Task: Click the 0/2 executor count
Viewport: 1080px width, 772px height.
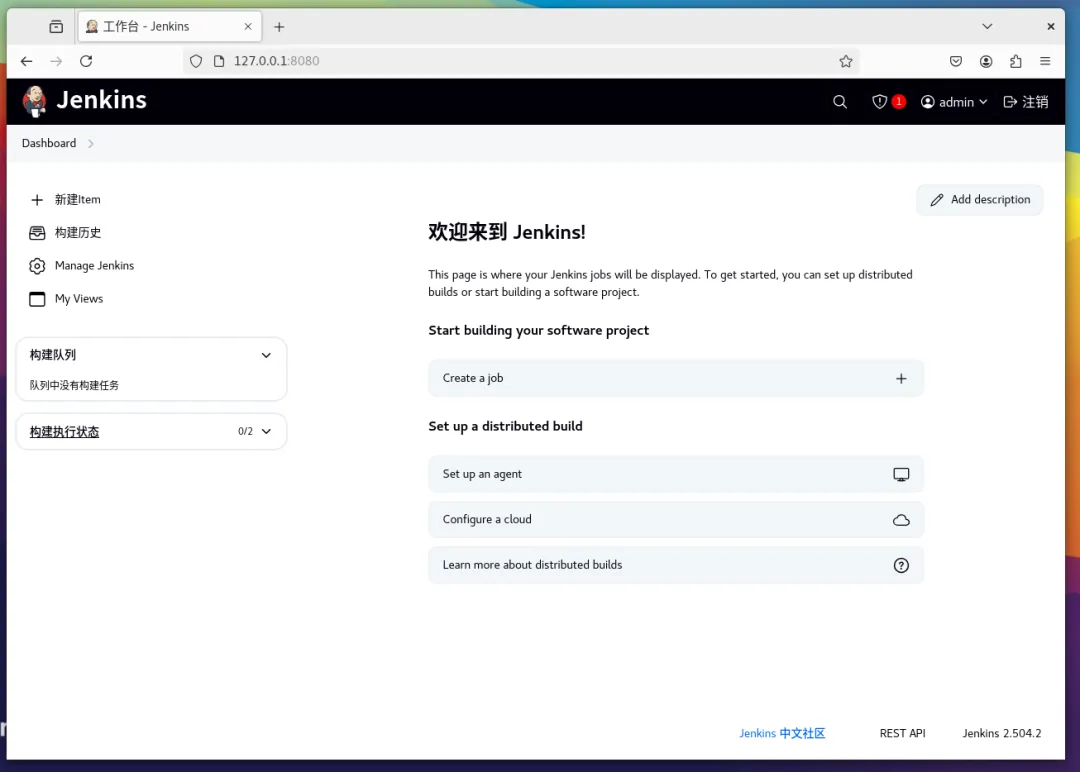Action: pyautogui.click(x=245, y=432)
